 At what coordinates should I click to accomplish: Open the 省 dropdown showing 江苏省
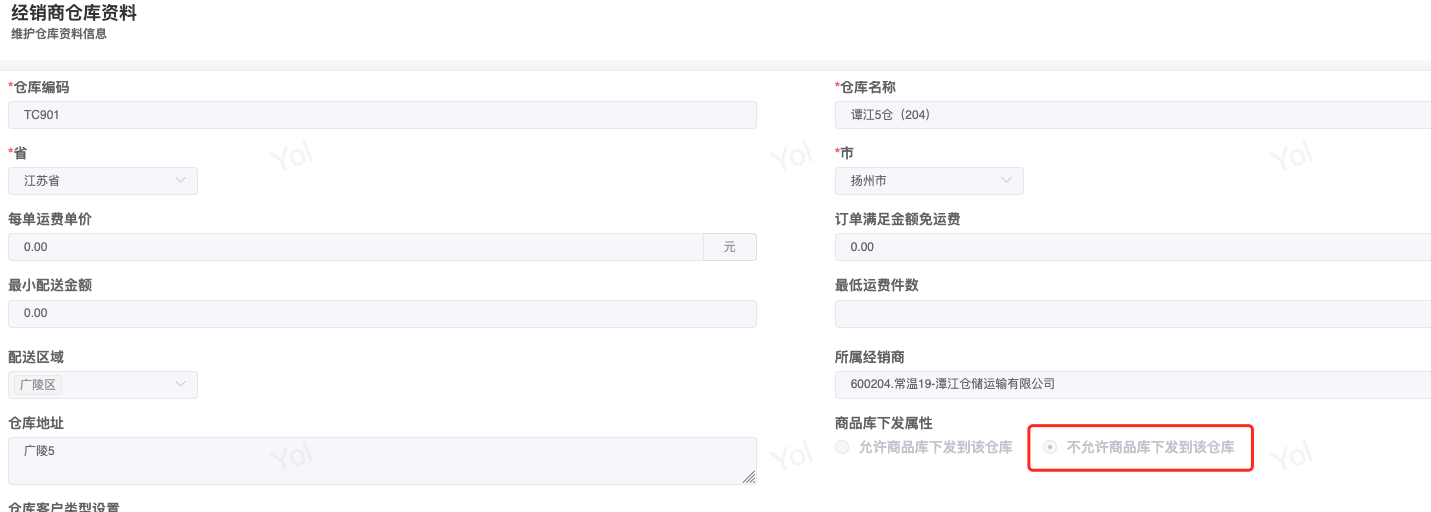(103, 181)
